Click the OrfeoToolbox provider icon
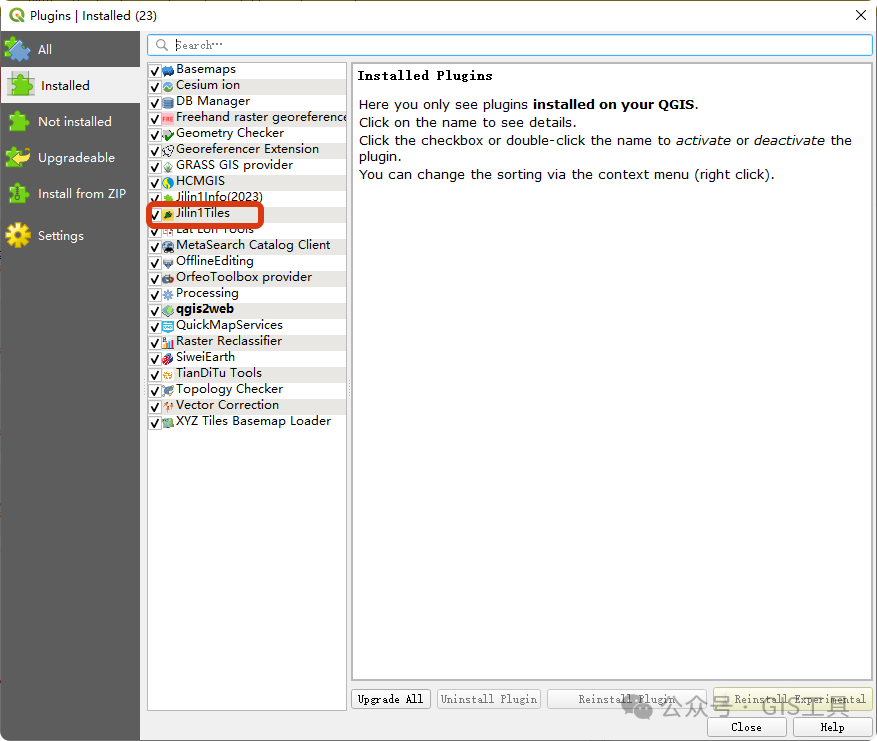The image size is (877, 741). (x=168, y=279)
